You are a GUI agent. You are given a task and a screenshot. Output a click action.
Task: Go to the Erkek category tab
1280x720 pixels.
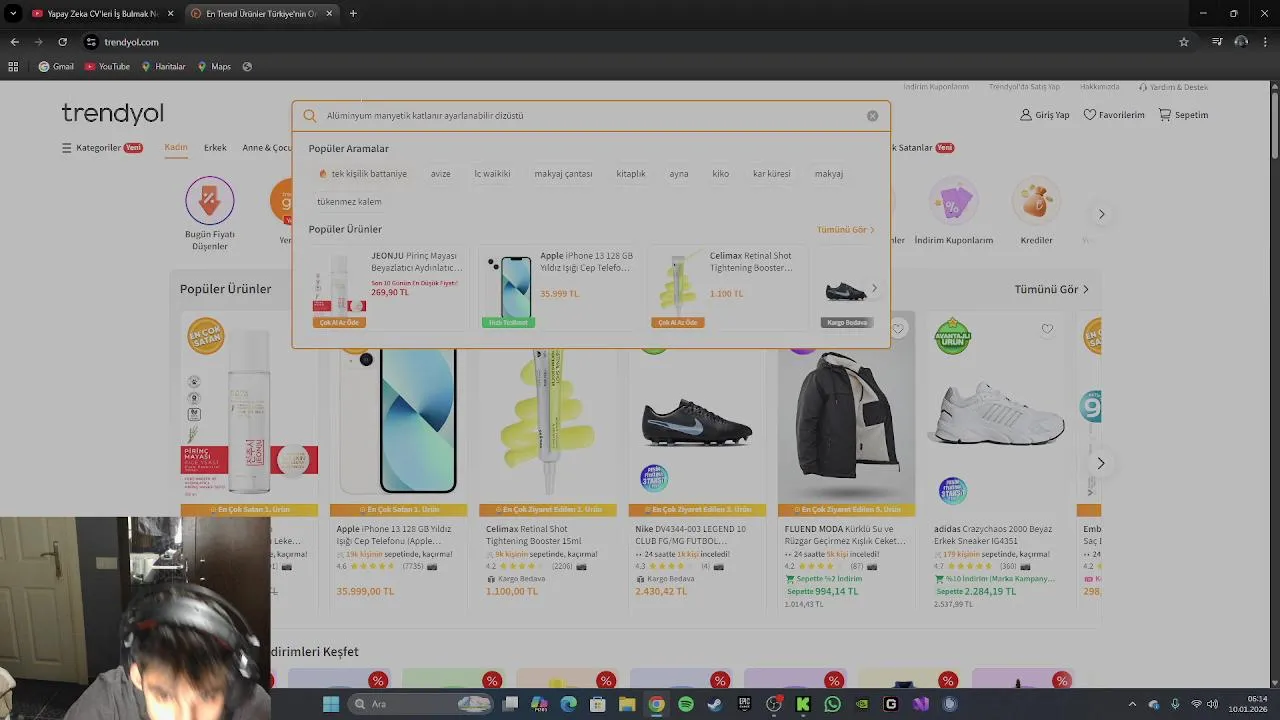click(215, 148)
